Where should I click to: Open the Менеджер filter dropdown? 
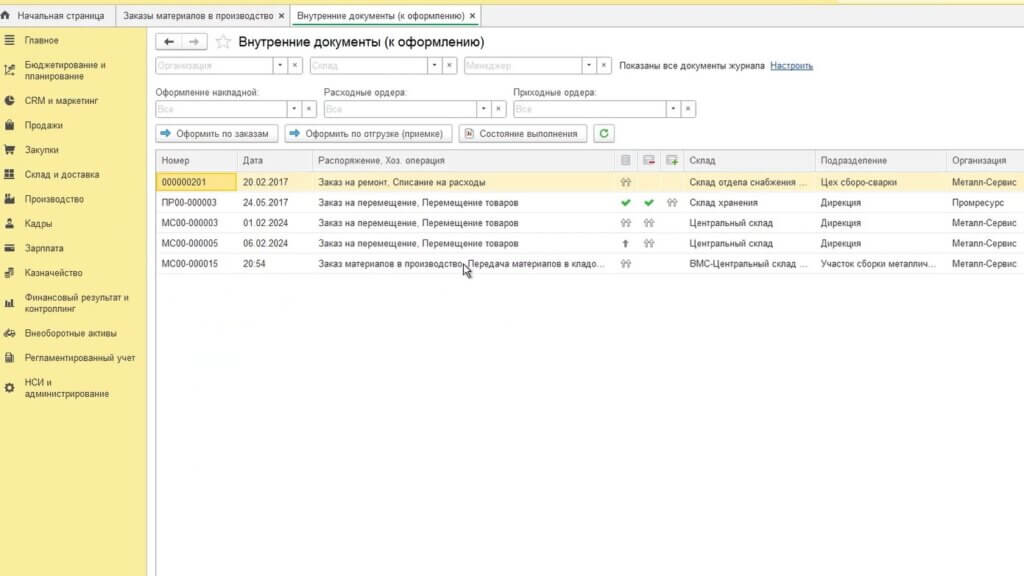click(x=589, y=66)
